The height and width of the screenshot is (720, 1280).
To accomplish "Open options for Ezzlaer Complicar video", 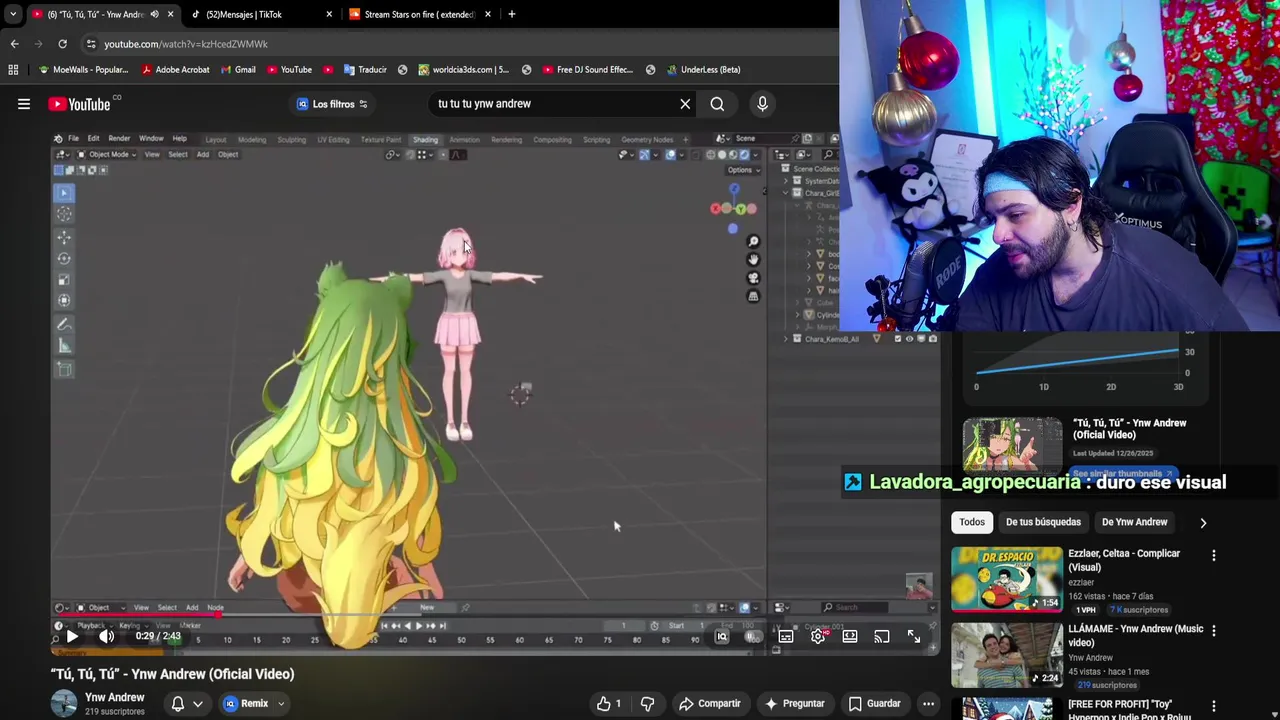I will (x=1214, y=555).
